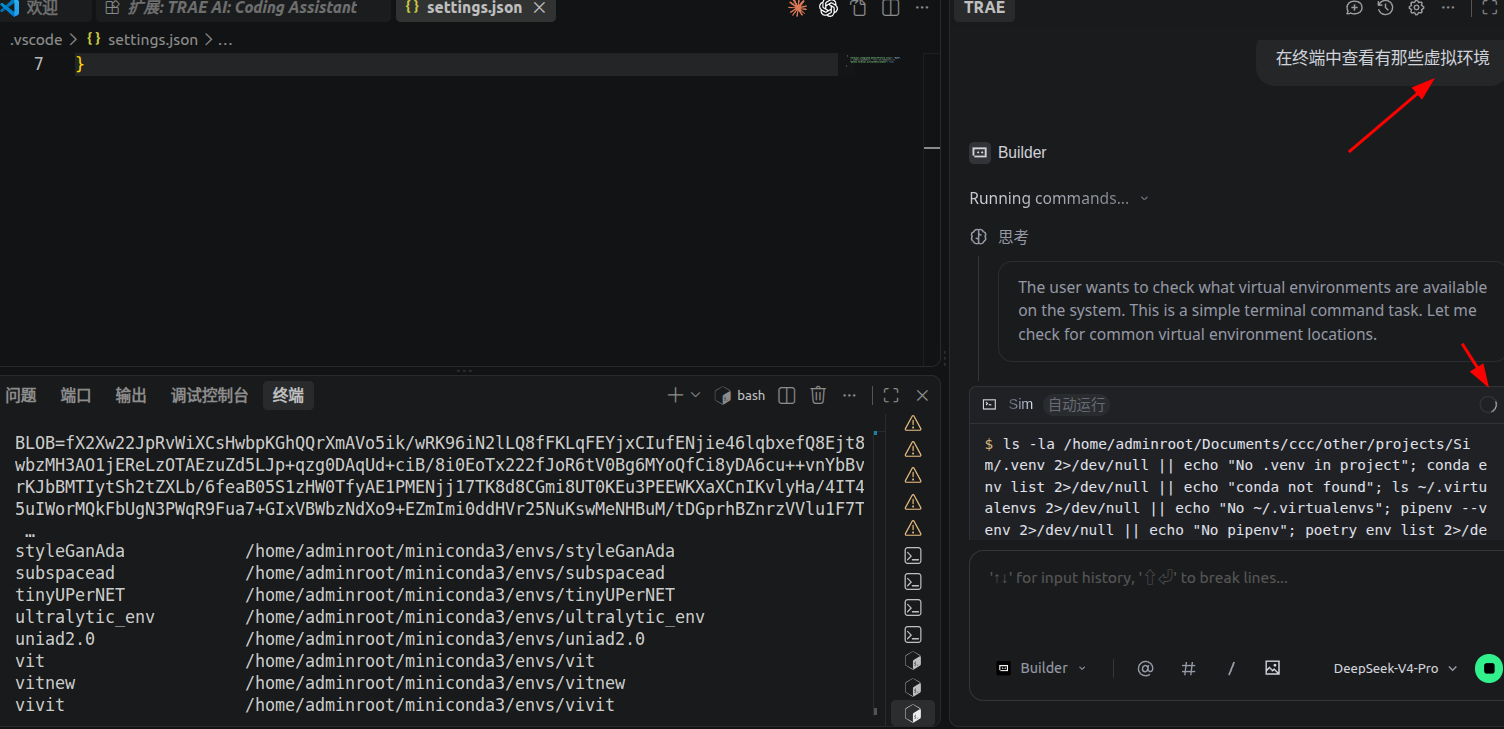Click the vitnew environment row
This screenshot has height=729, width=1504.
coord(320,684)
